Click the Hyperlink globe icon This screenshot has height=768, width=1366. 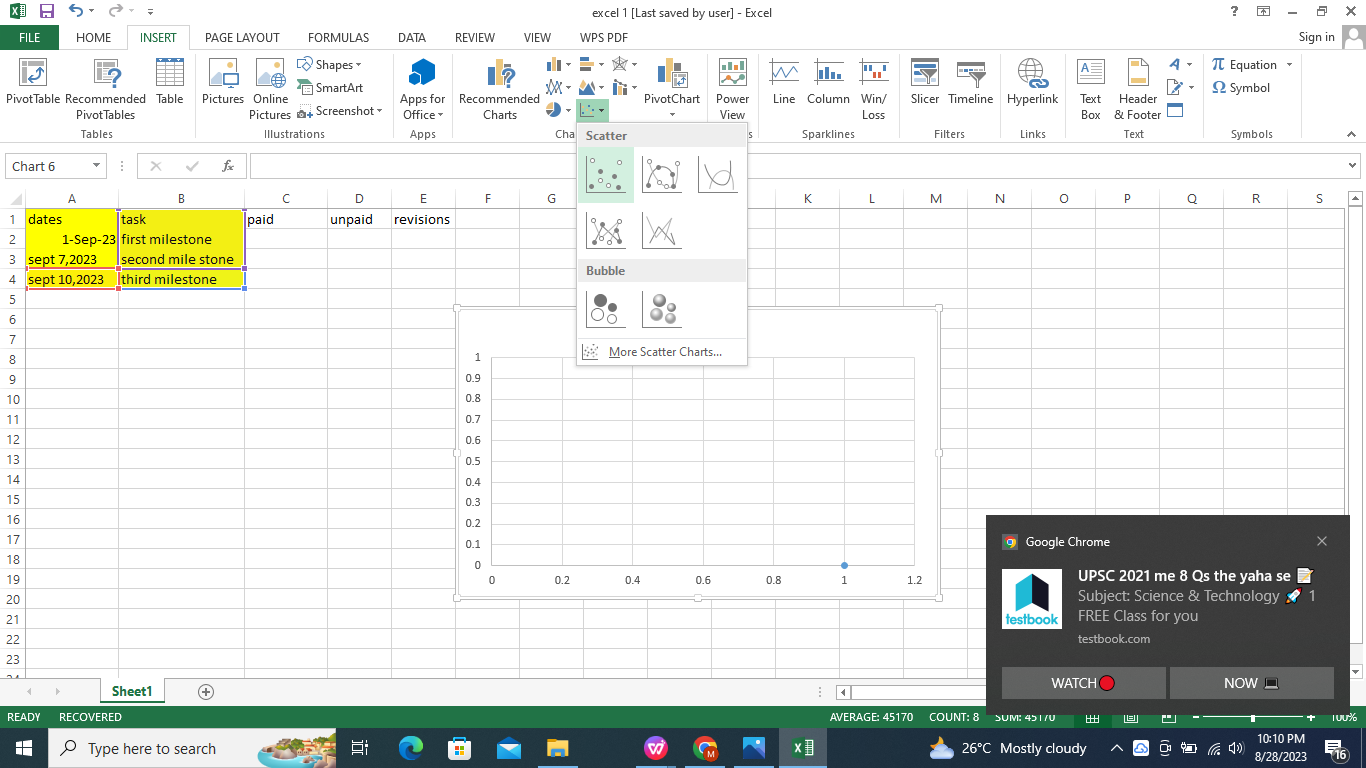pos(1032,73)
